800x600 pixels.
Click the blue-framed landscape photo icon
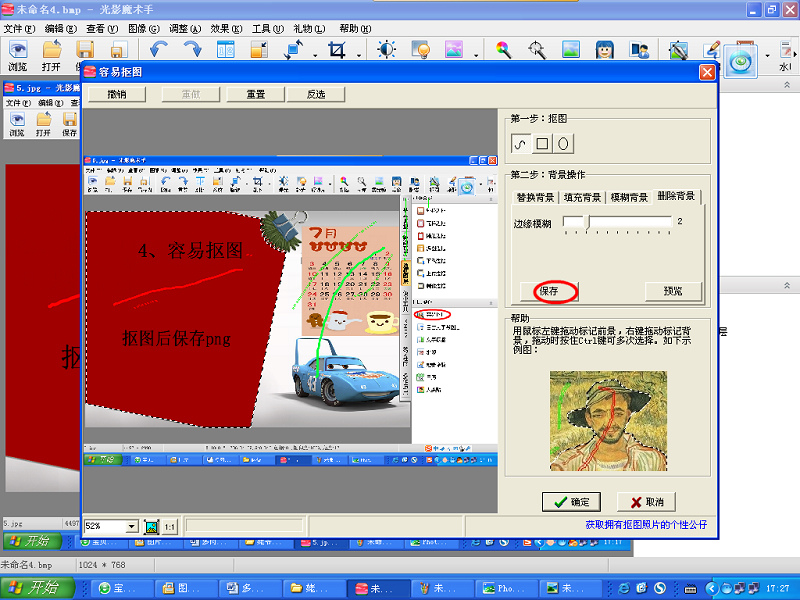click(571, 49)
